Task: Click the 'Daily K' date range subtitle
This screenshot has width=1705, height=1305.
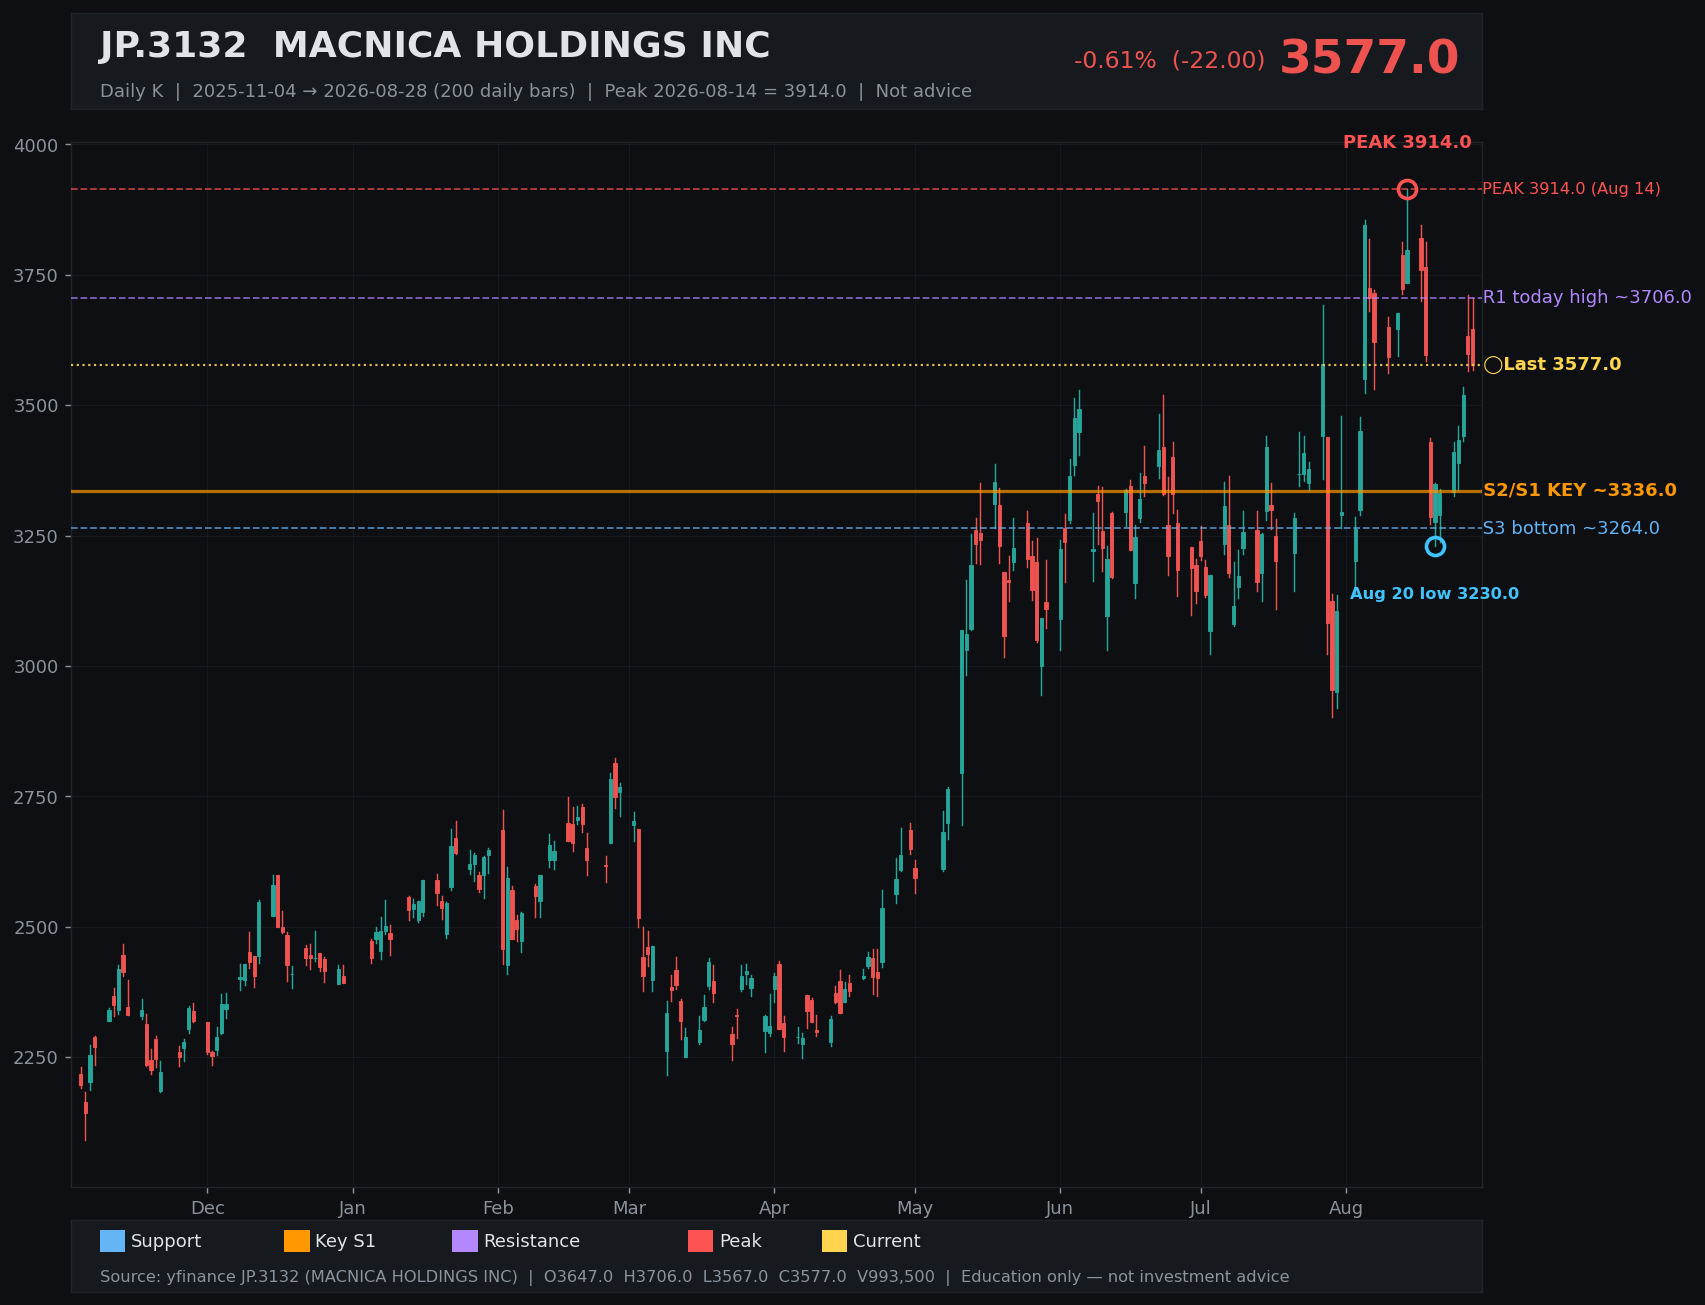Action: tap(536, 91)
